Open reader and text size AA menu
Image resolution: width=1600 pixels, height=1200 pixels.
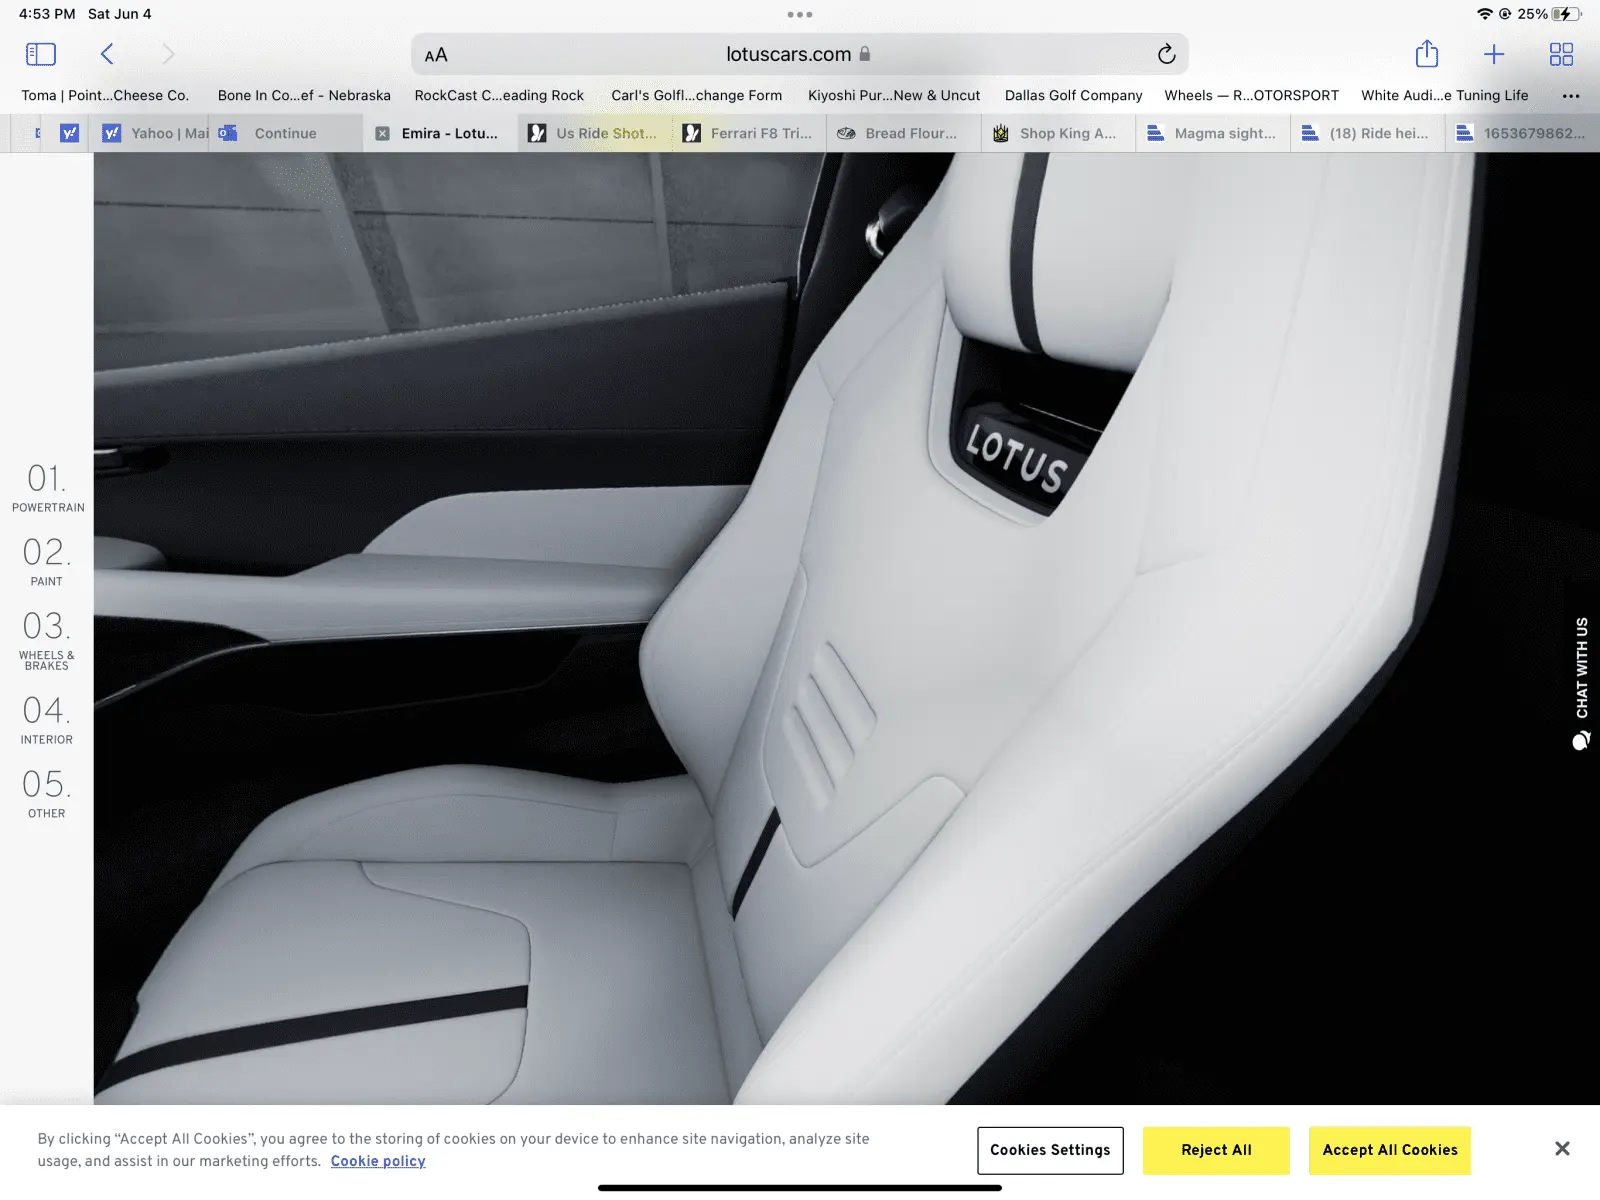[x=436, y=55]
